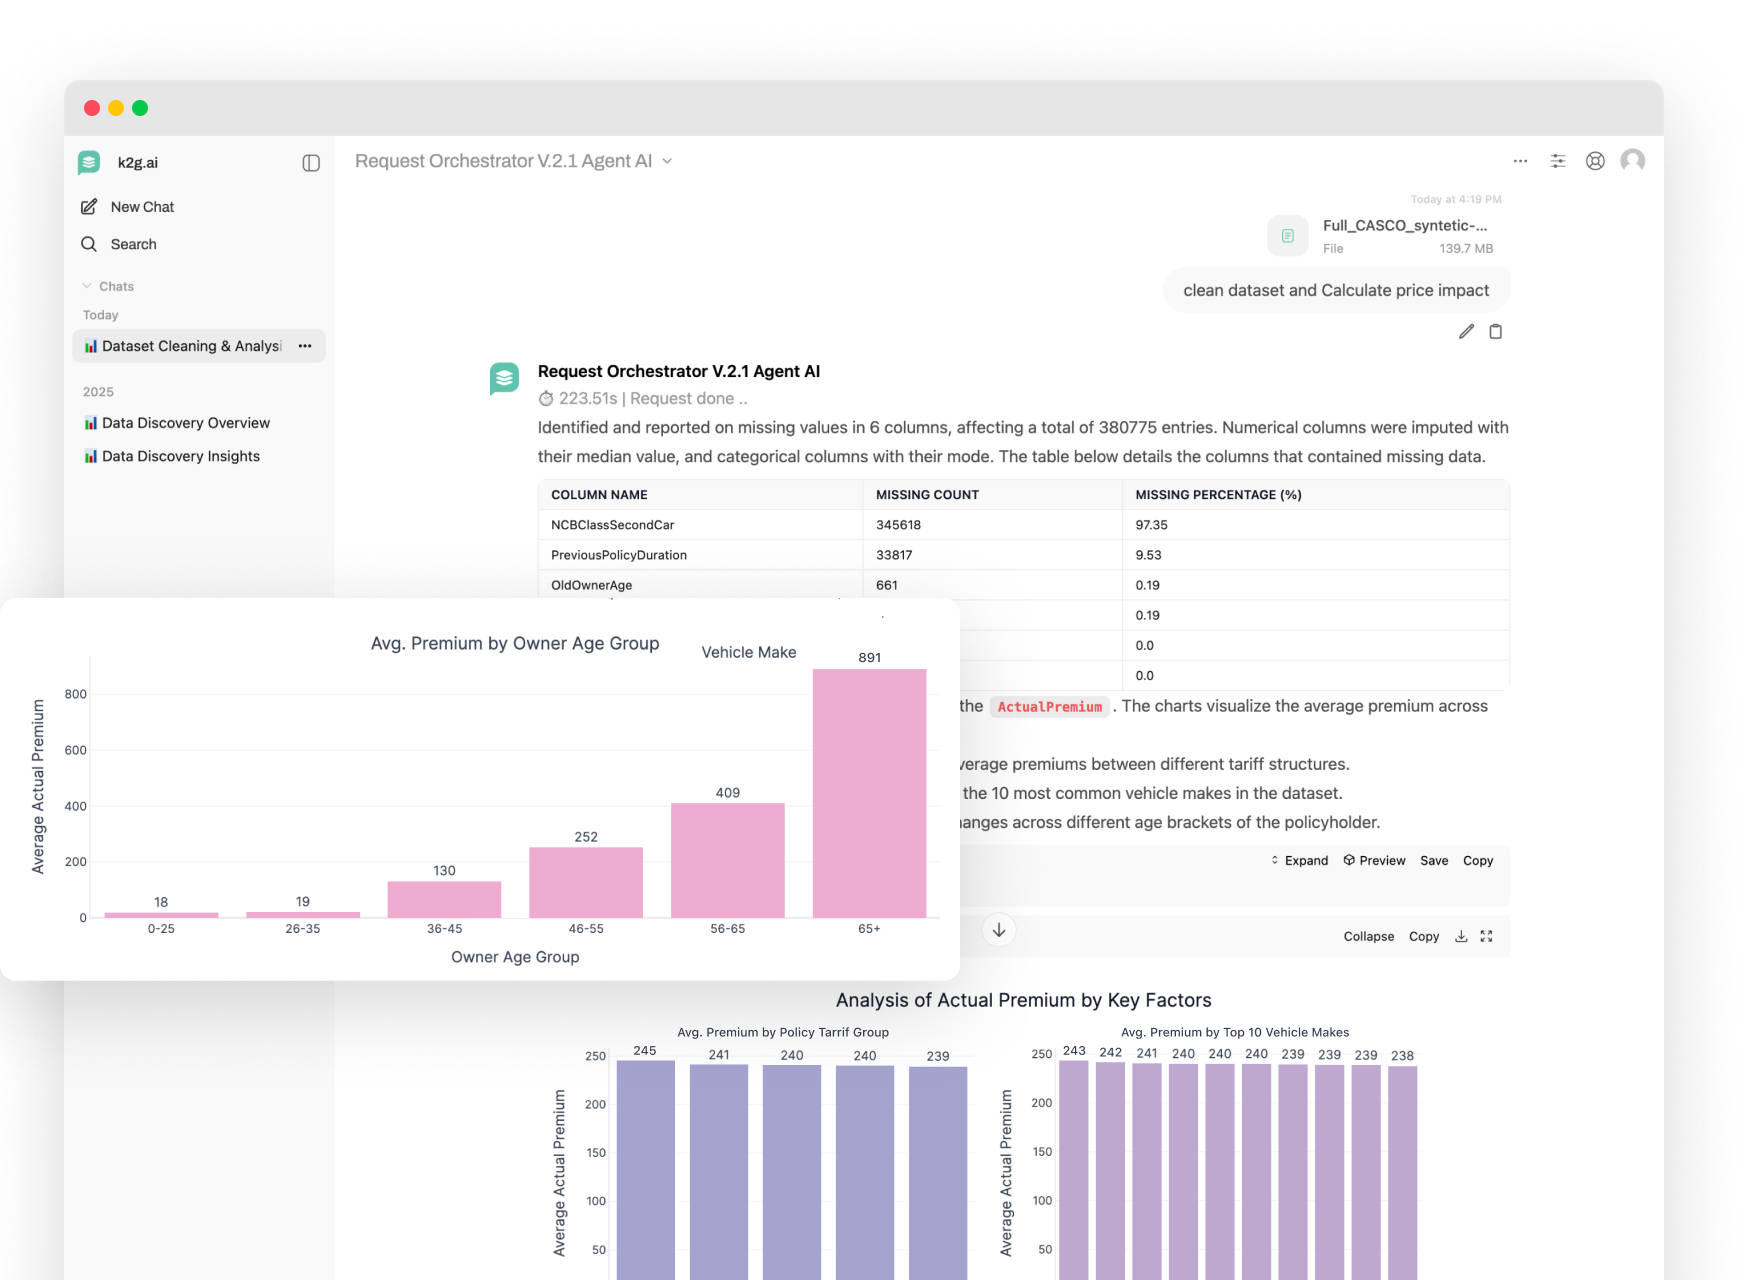Click the agent avatar icon beside response
Screen dimensions: 1744x1280
tap(504, 378)
